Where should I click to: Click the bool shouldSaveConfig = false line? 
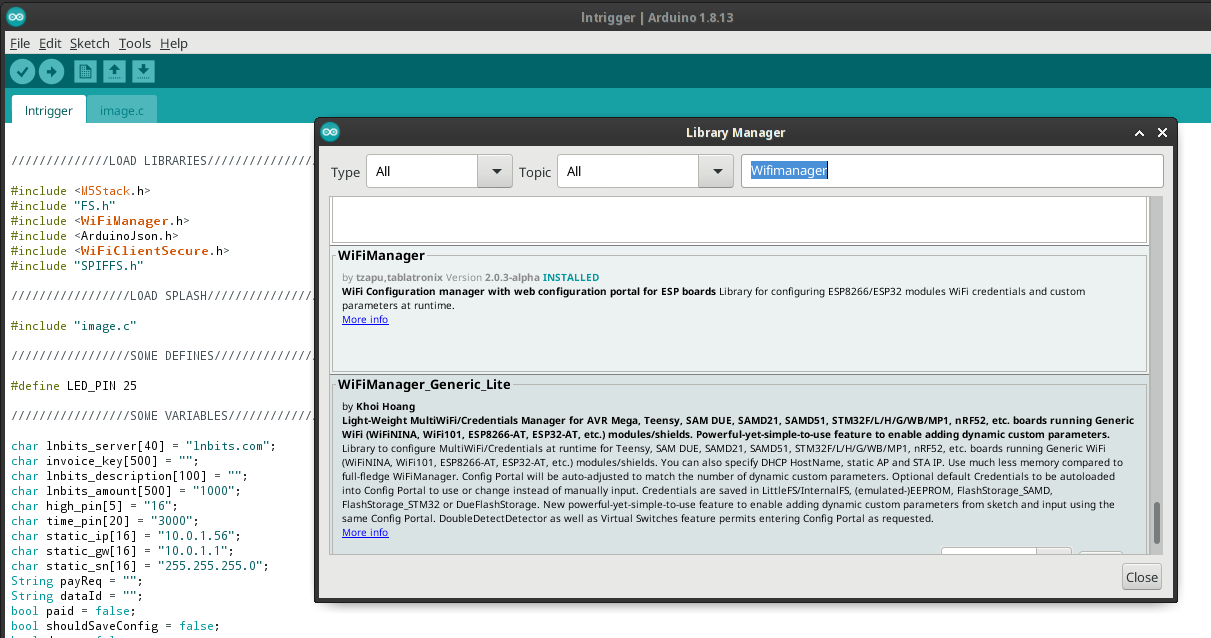(114, 625)
